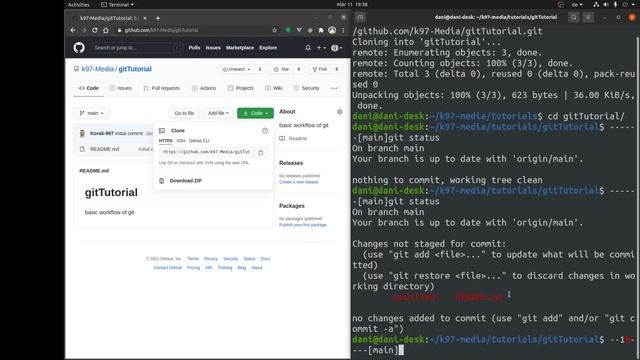Screen dimensions: 640x360
Task: Open the Terminal app menu in top bar
Action: [118, 4]
